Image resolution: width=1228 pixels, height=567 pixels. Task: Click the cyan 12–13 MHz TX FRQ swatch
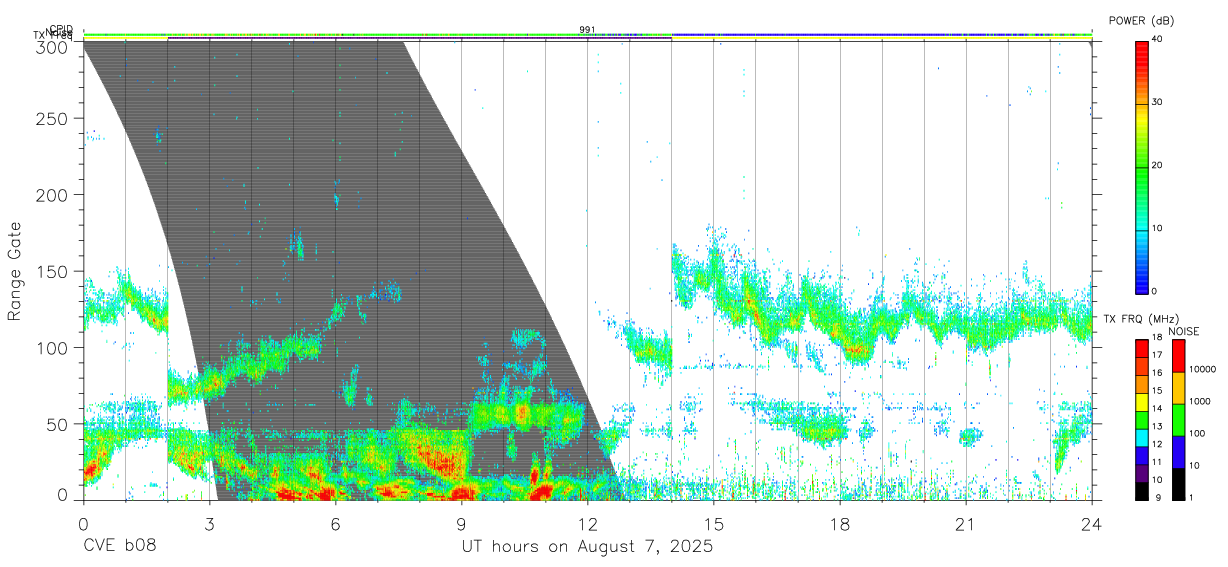coord(1142,436)
